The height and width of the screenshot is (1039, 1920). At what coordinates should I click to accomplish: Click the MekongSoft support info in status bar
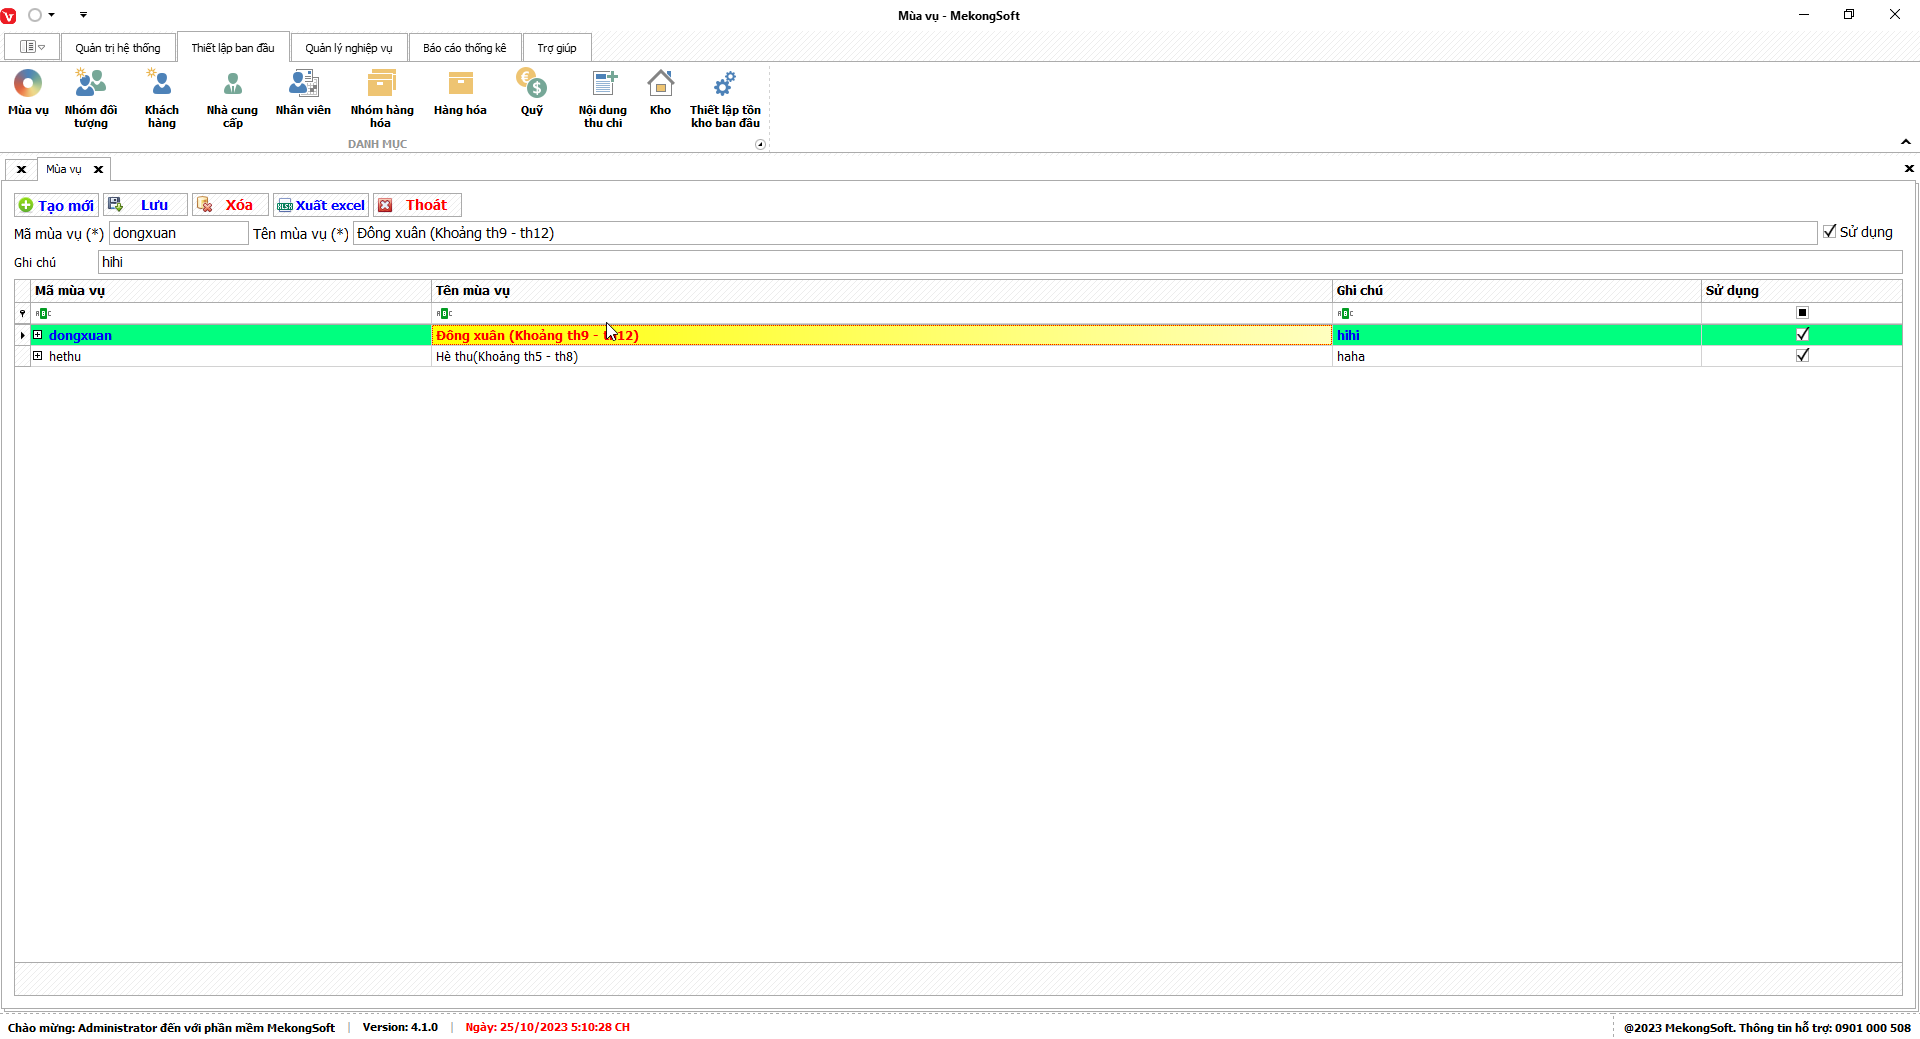point(1767,1027)
